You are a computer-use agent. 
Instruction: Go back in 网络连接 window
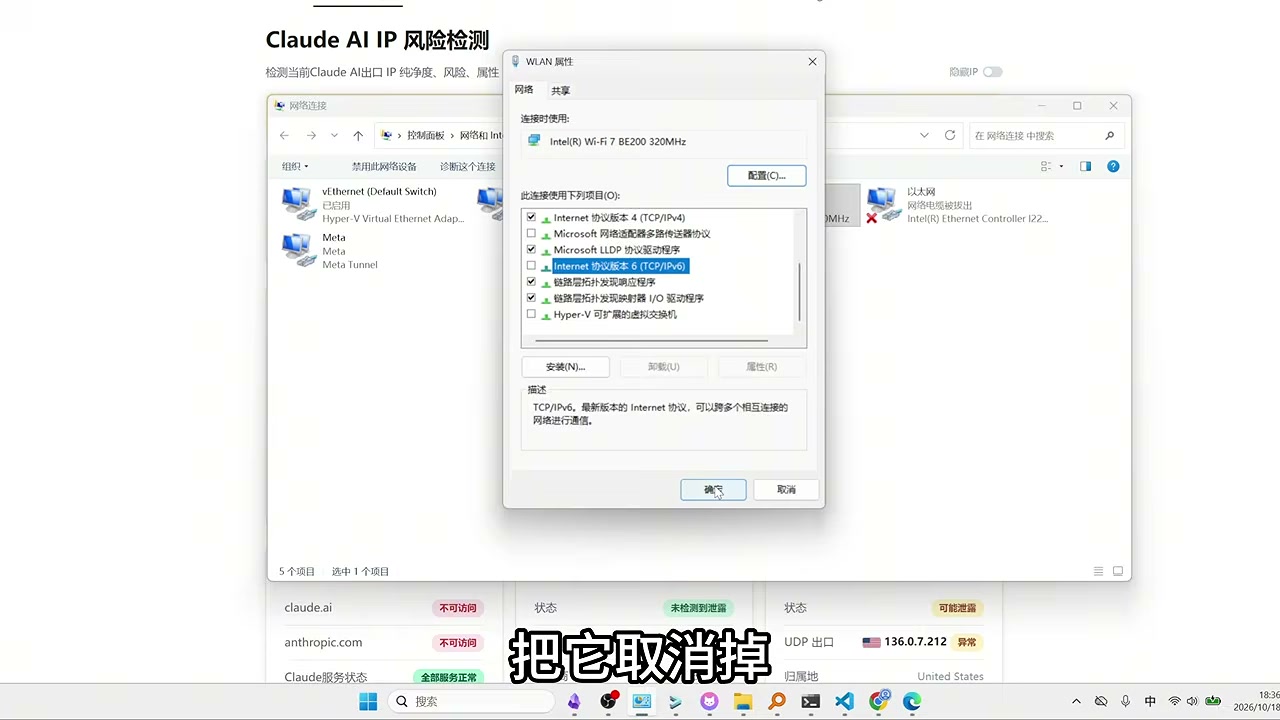pyautogui.click(x=285, y=136)
